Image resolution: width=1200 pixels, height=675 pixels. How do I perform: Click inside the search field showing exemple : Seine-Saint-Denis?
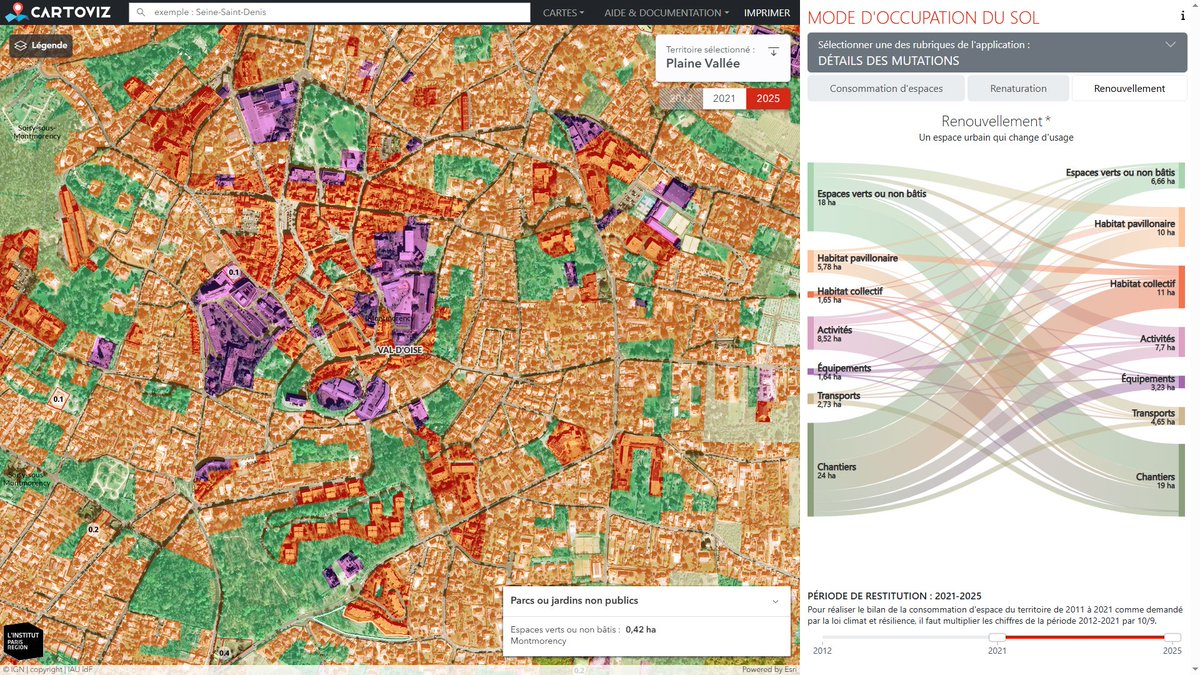[300, 12]
